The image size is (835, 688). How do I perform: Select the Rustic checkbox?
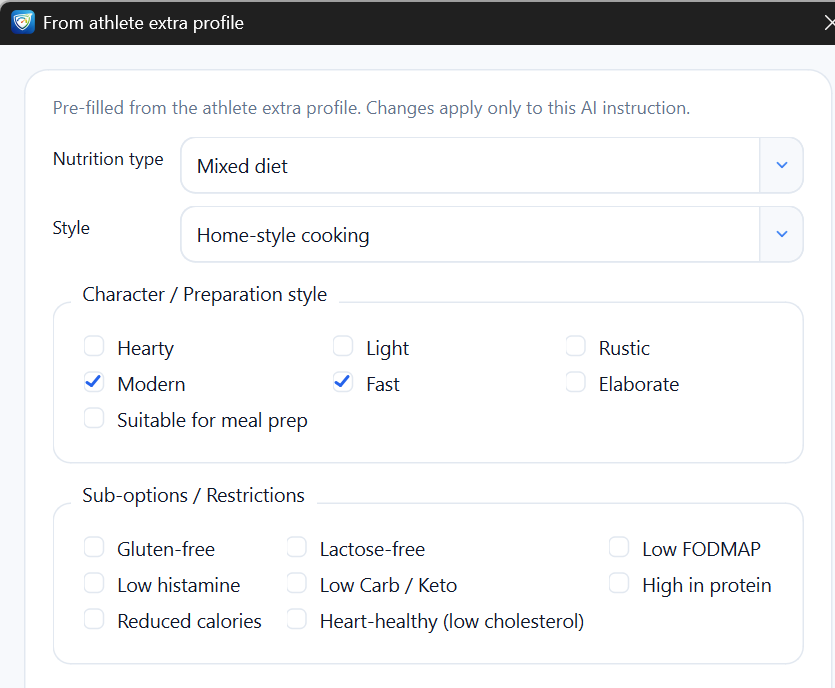[575, 347]
